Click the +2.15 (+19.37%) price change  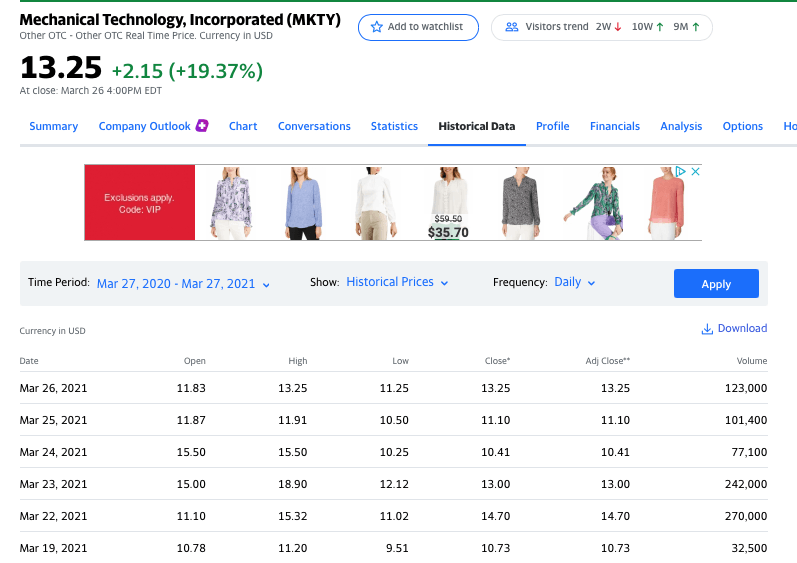tap(187, 71)
